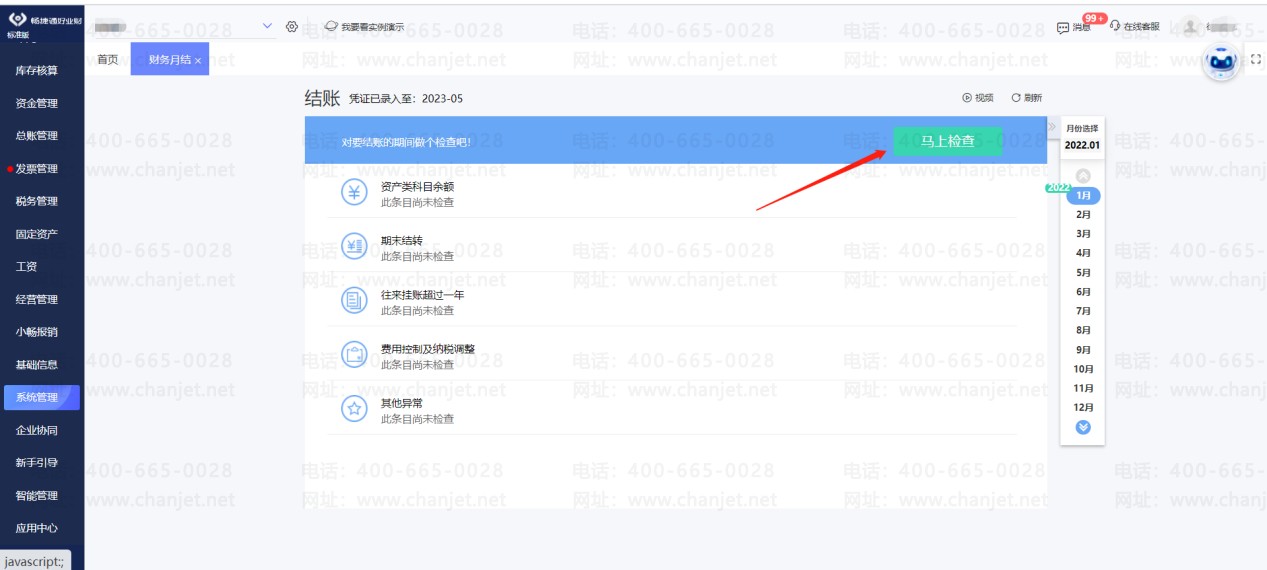This screenshot has width=1267, height=570.
Task: Close the 财务月结 tab
Action: coord(198,61)
